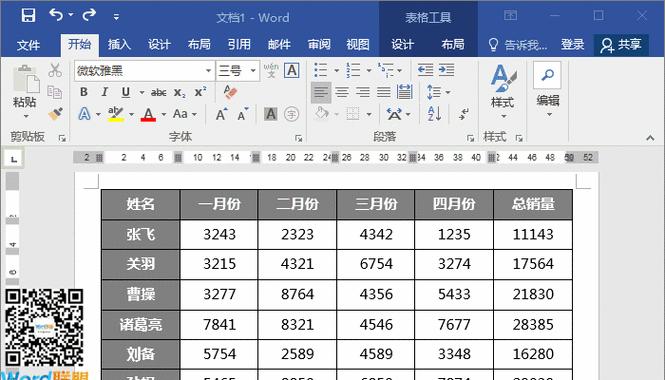
Task: Decrease paragraph indent
Action: [425, 70]
